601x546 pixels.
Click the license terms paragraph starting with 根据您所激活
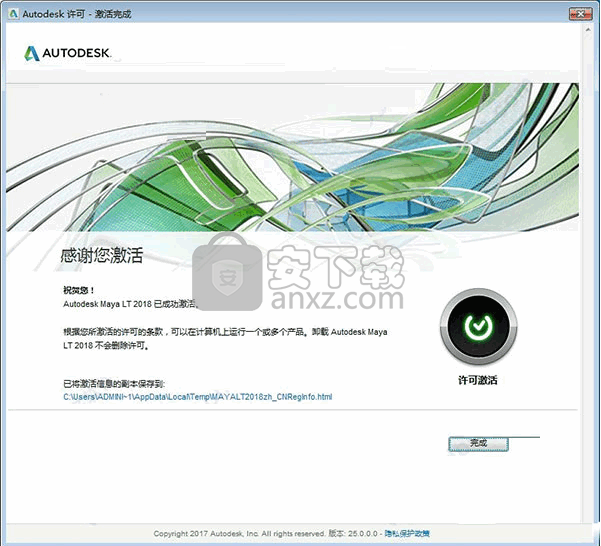[225, 339]
